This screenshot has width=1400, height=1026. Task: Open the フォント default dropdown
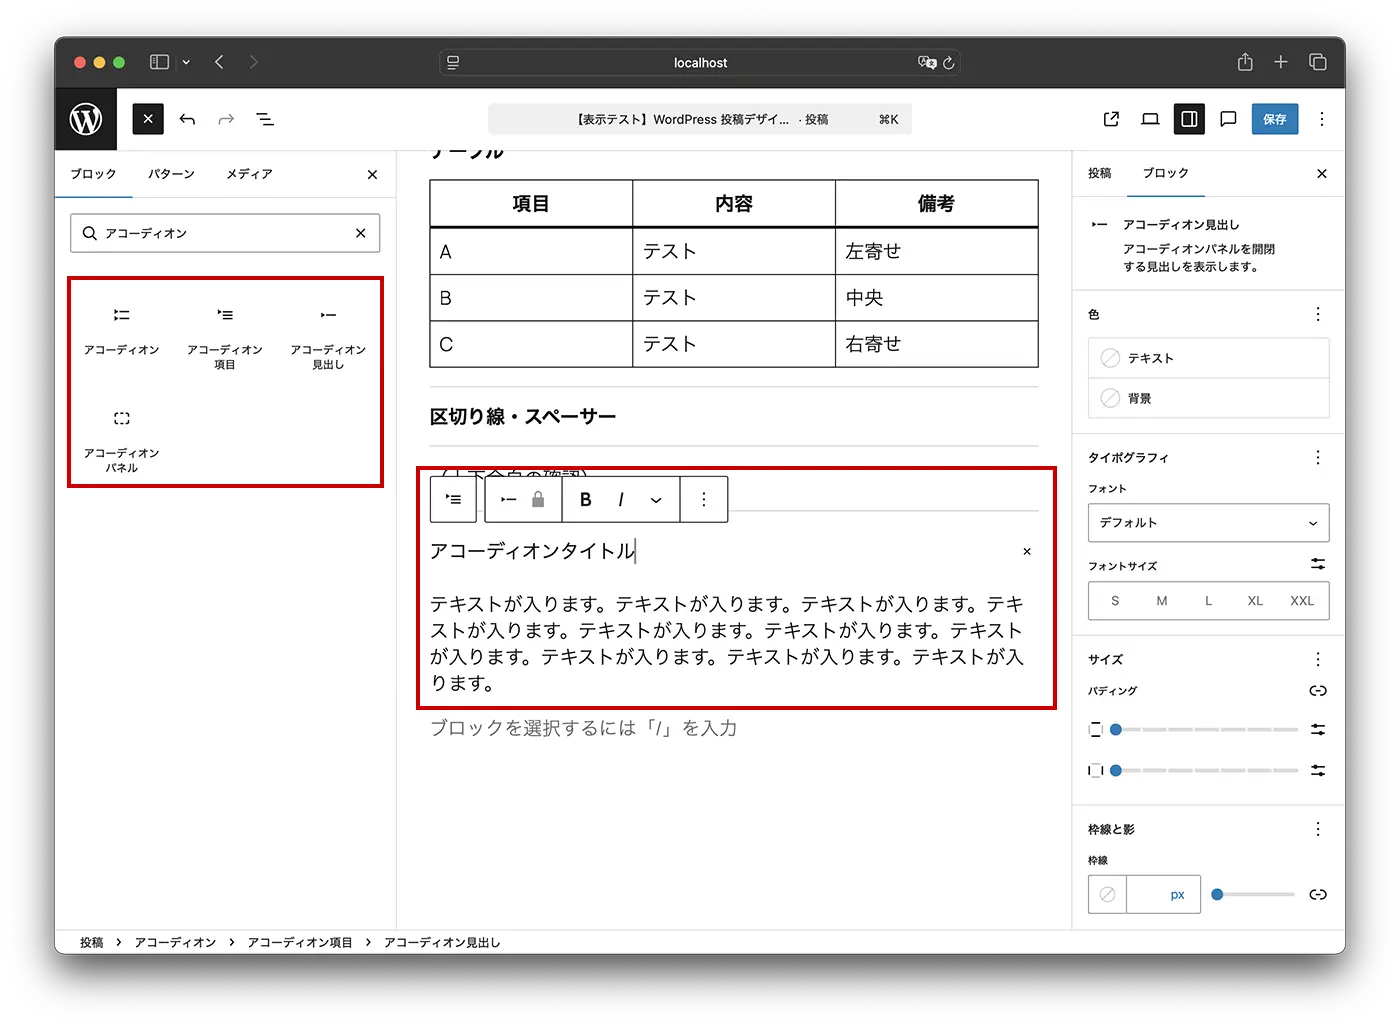click(1208, 522)
